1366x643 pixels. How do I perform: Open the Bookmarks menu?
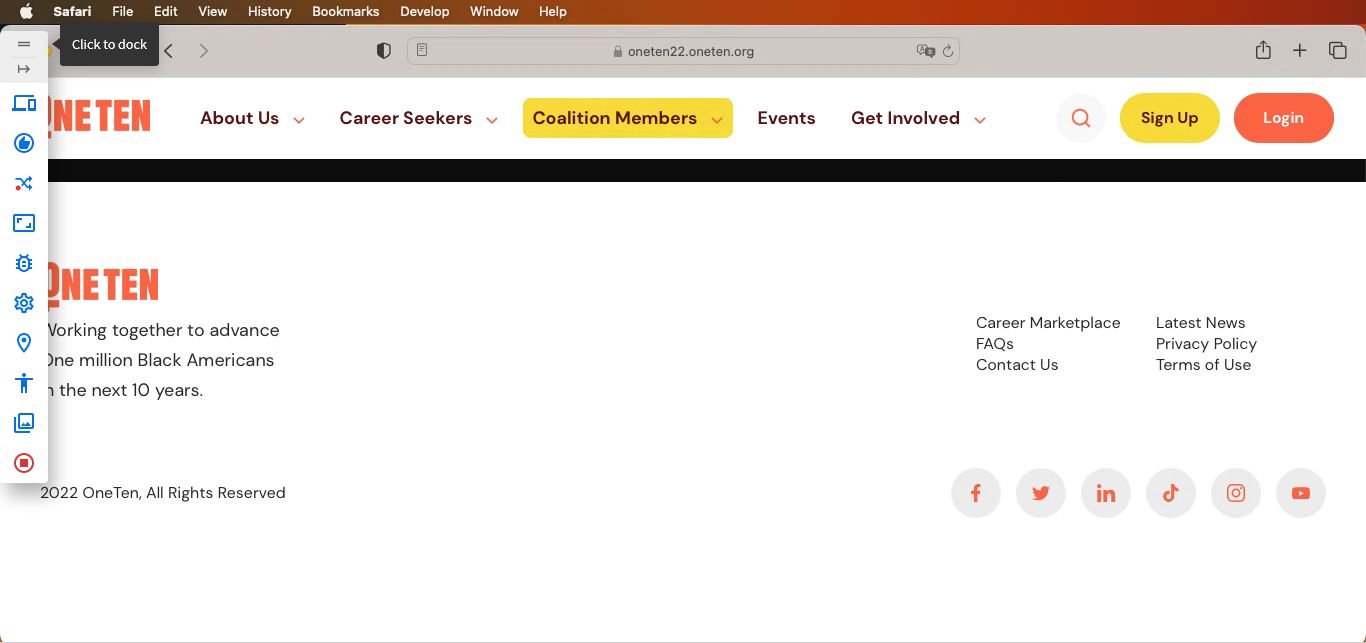click(346, 11)
